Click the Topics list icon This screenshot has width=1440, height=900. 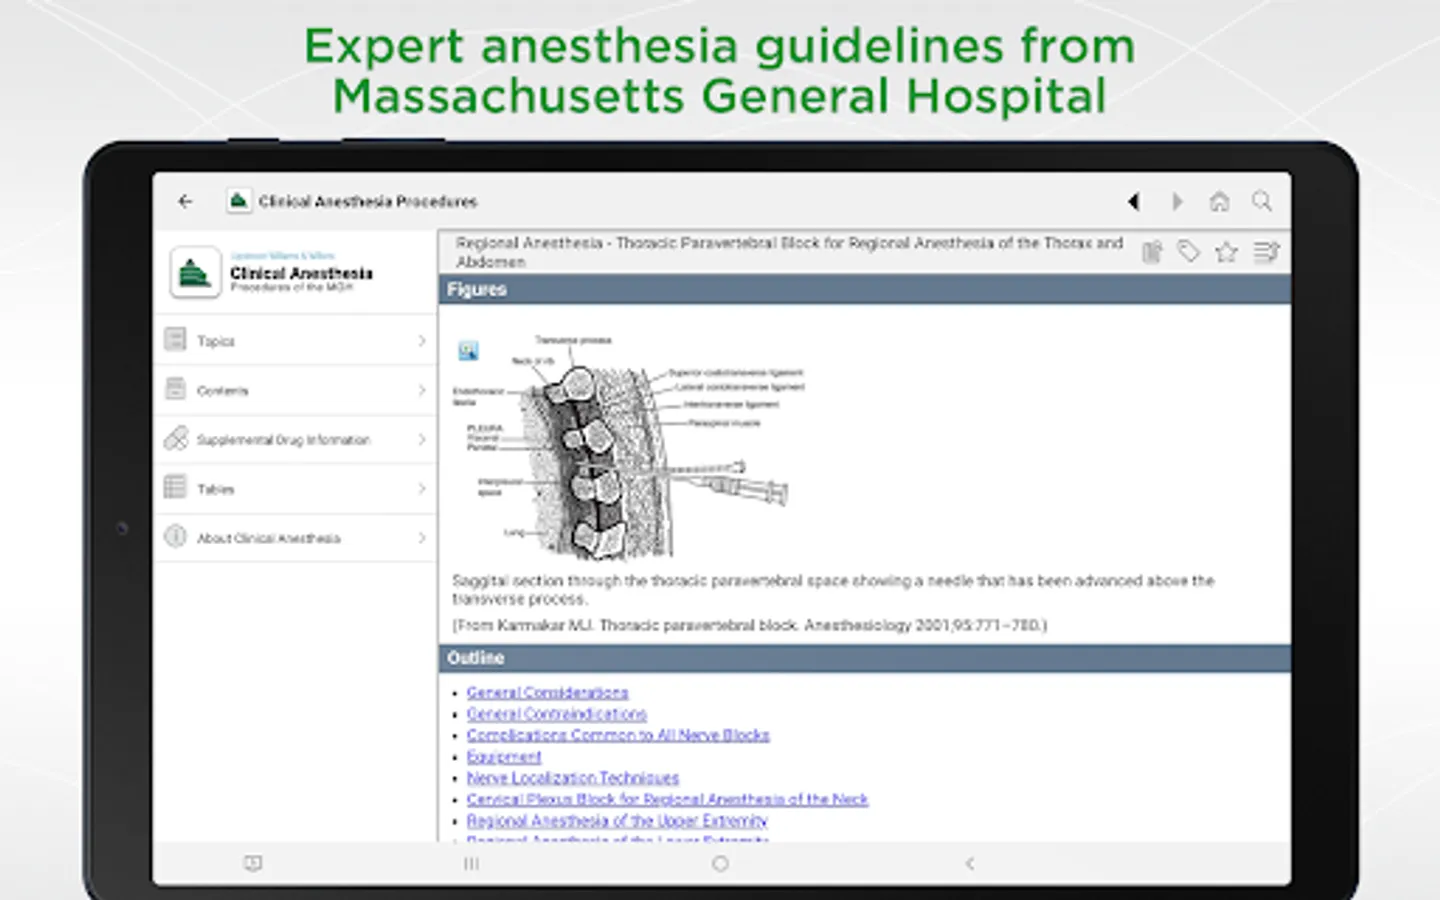coord(175,340)
